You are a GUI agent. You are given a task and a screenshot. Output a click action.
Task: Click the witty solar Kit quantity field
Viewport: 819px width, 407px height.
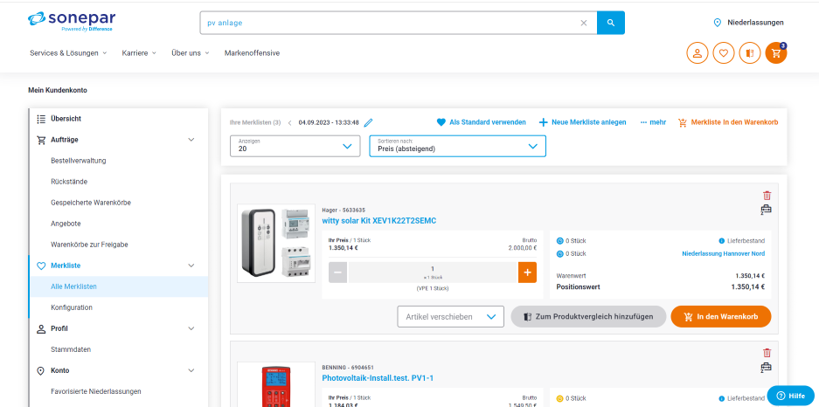(x=432, y=272)
